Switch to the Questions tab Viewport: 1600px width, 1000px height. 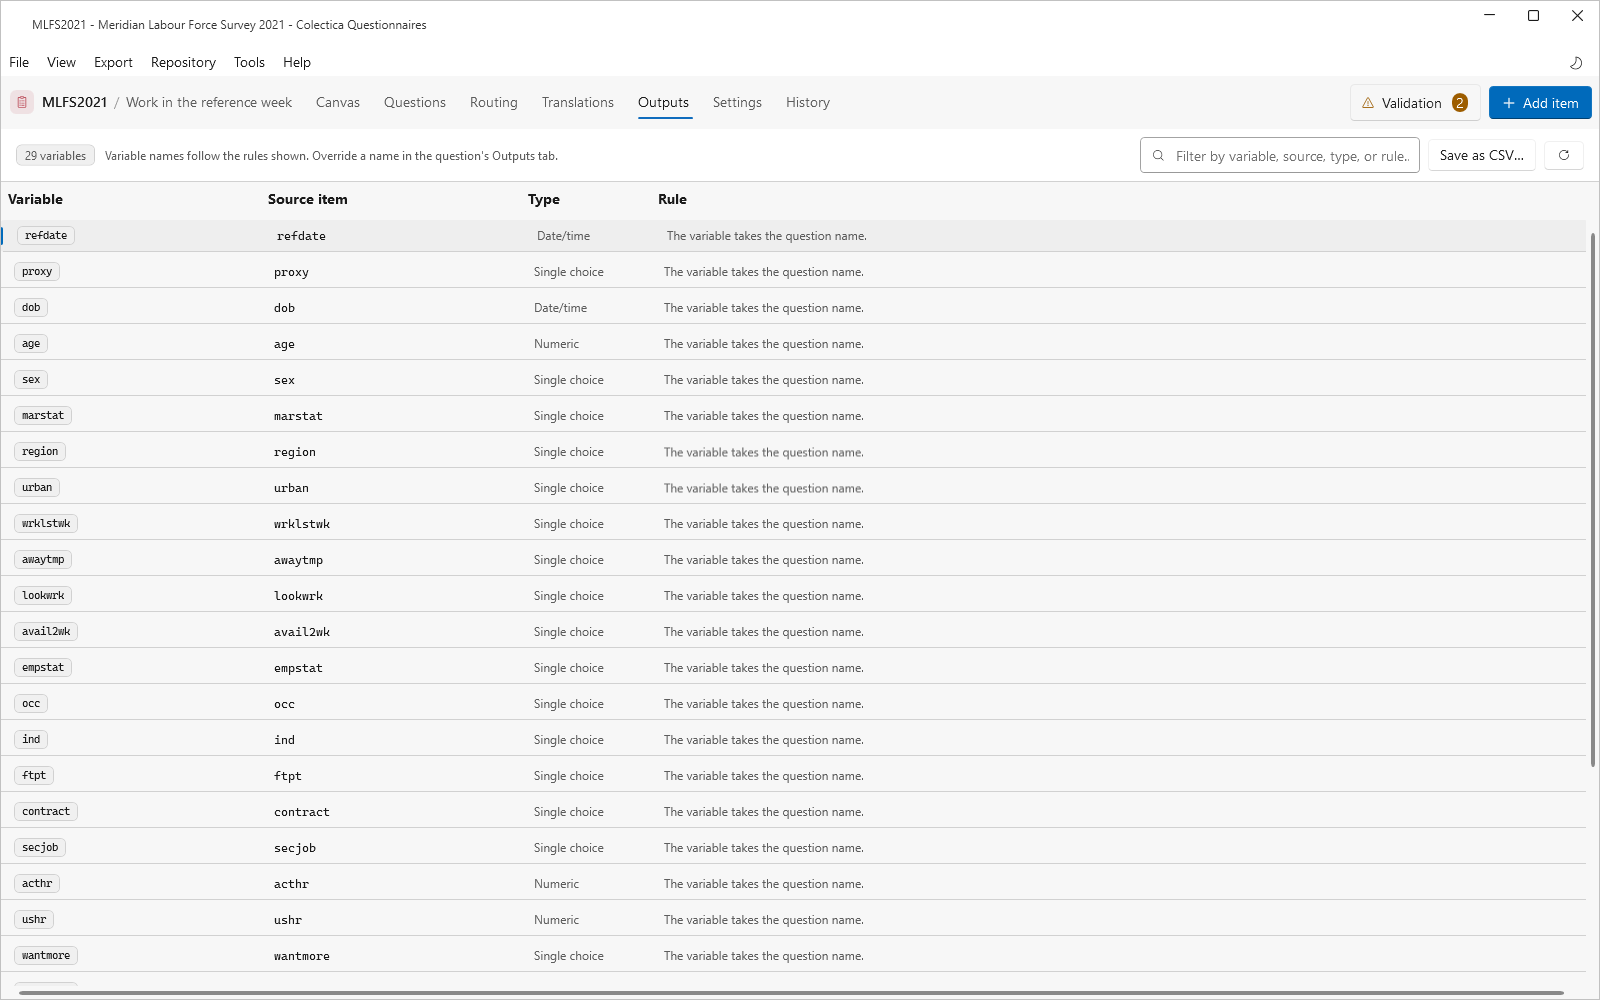tap(415, 102)
